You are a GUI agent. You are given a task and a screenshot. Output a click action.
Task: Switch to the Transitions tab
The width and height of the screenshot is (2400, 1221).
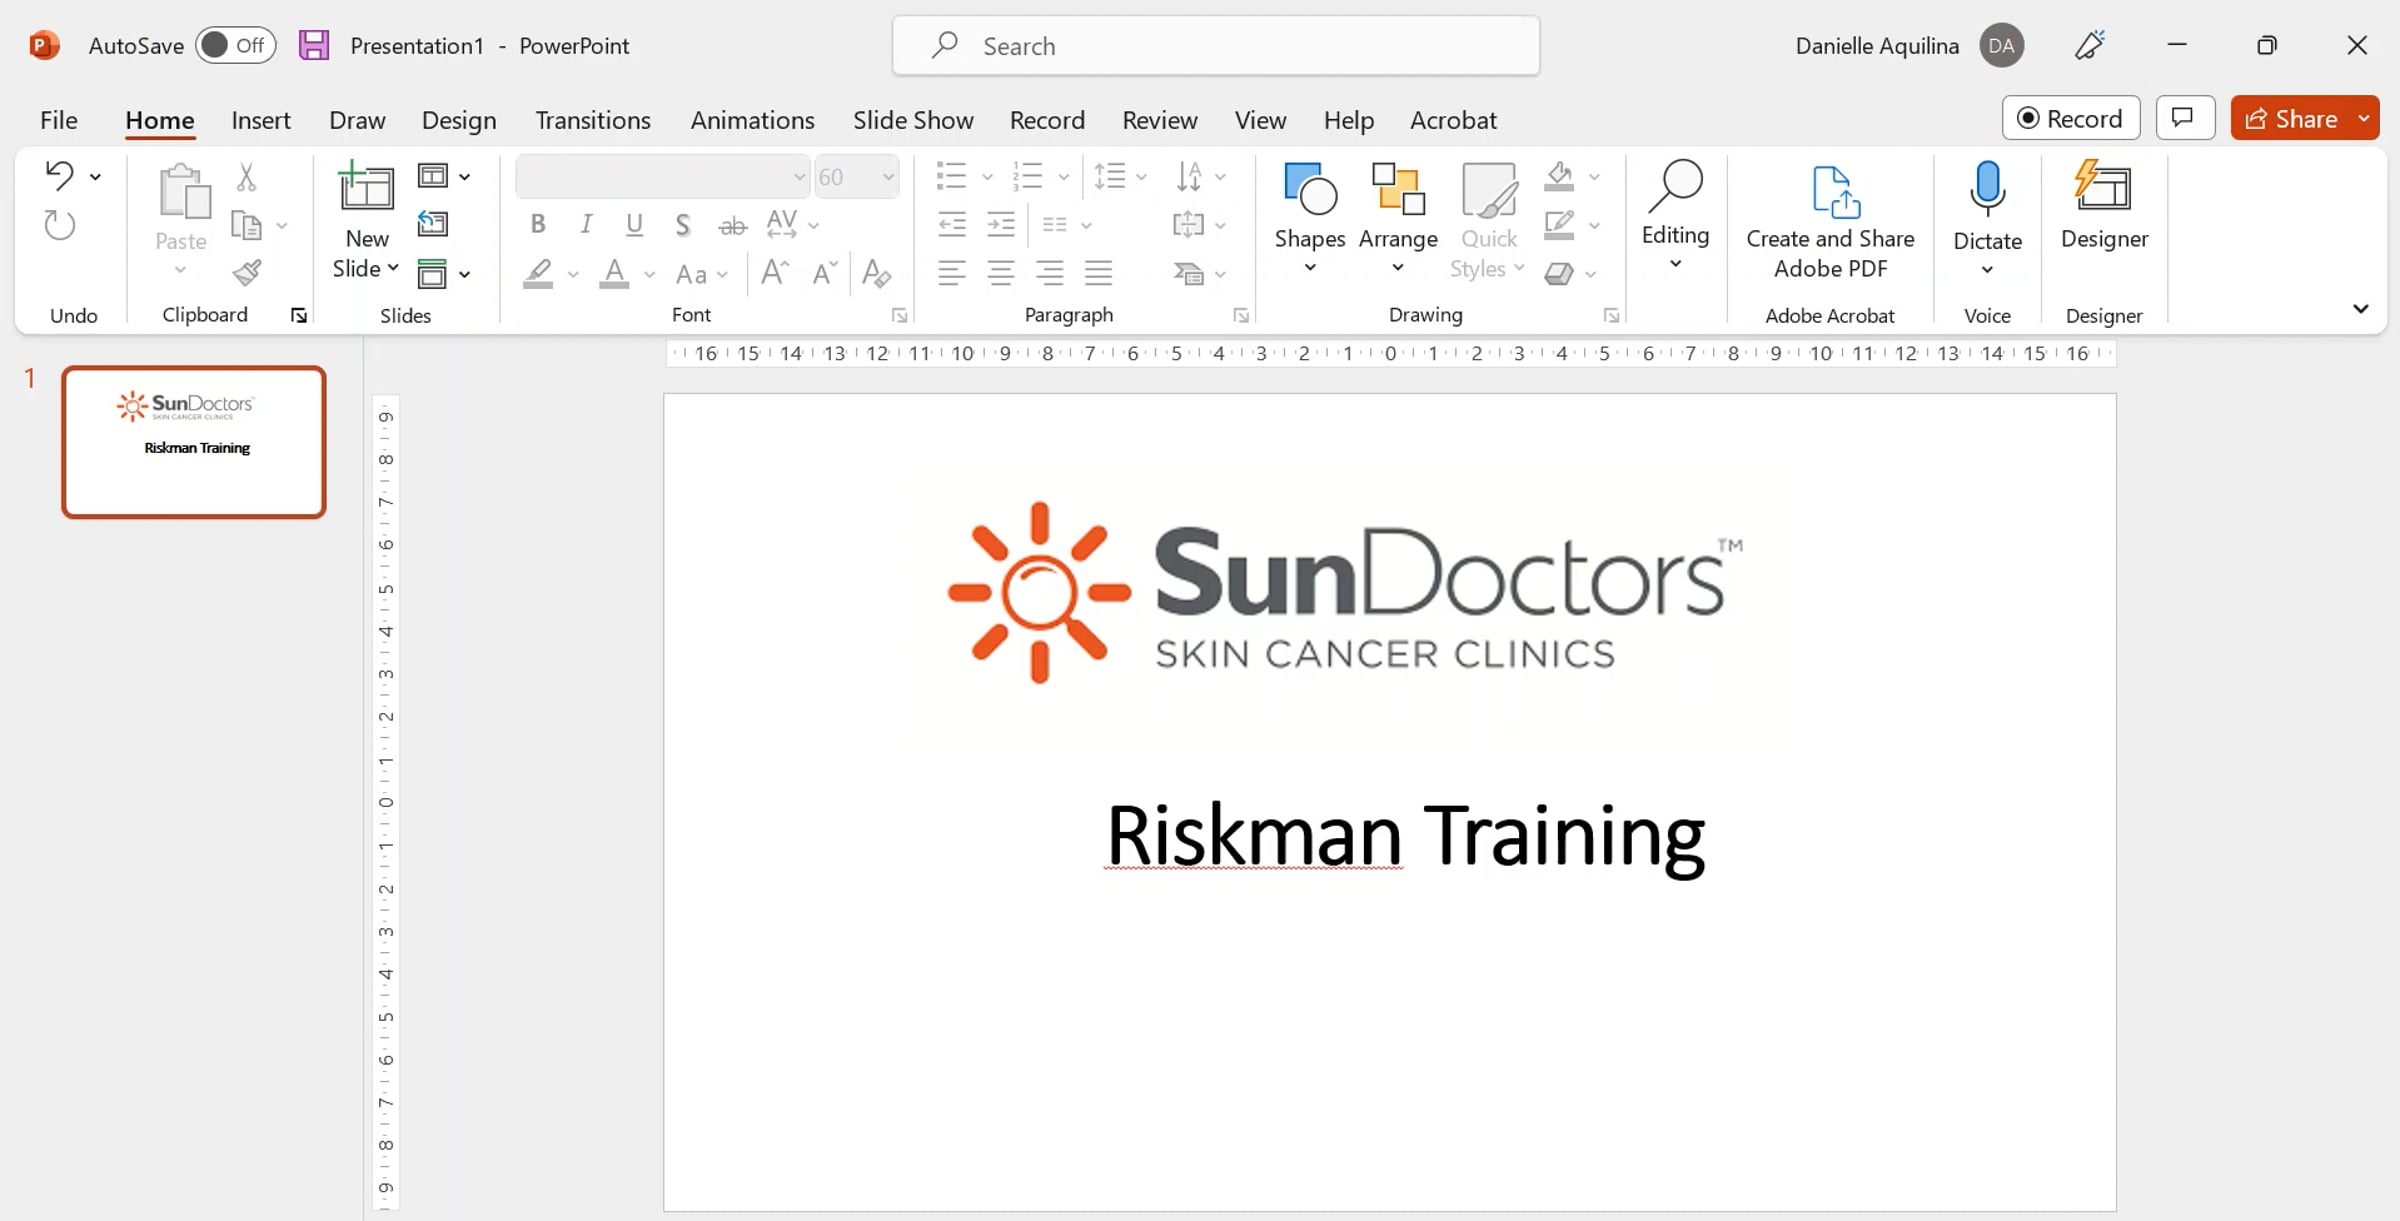[x=593, y=119]
